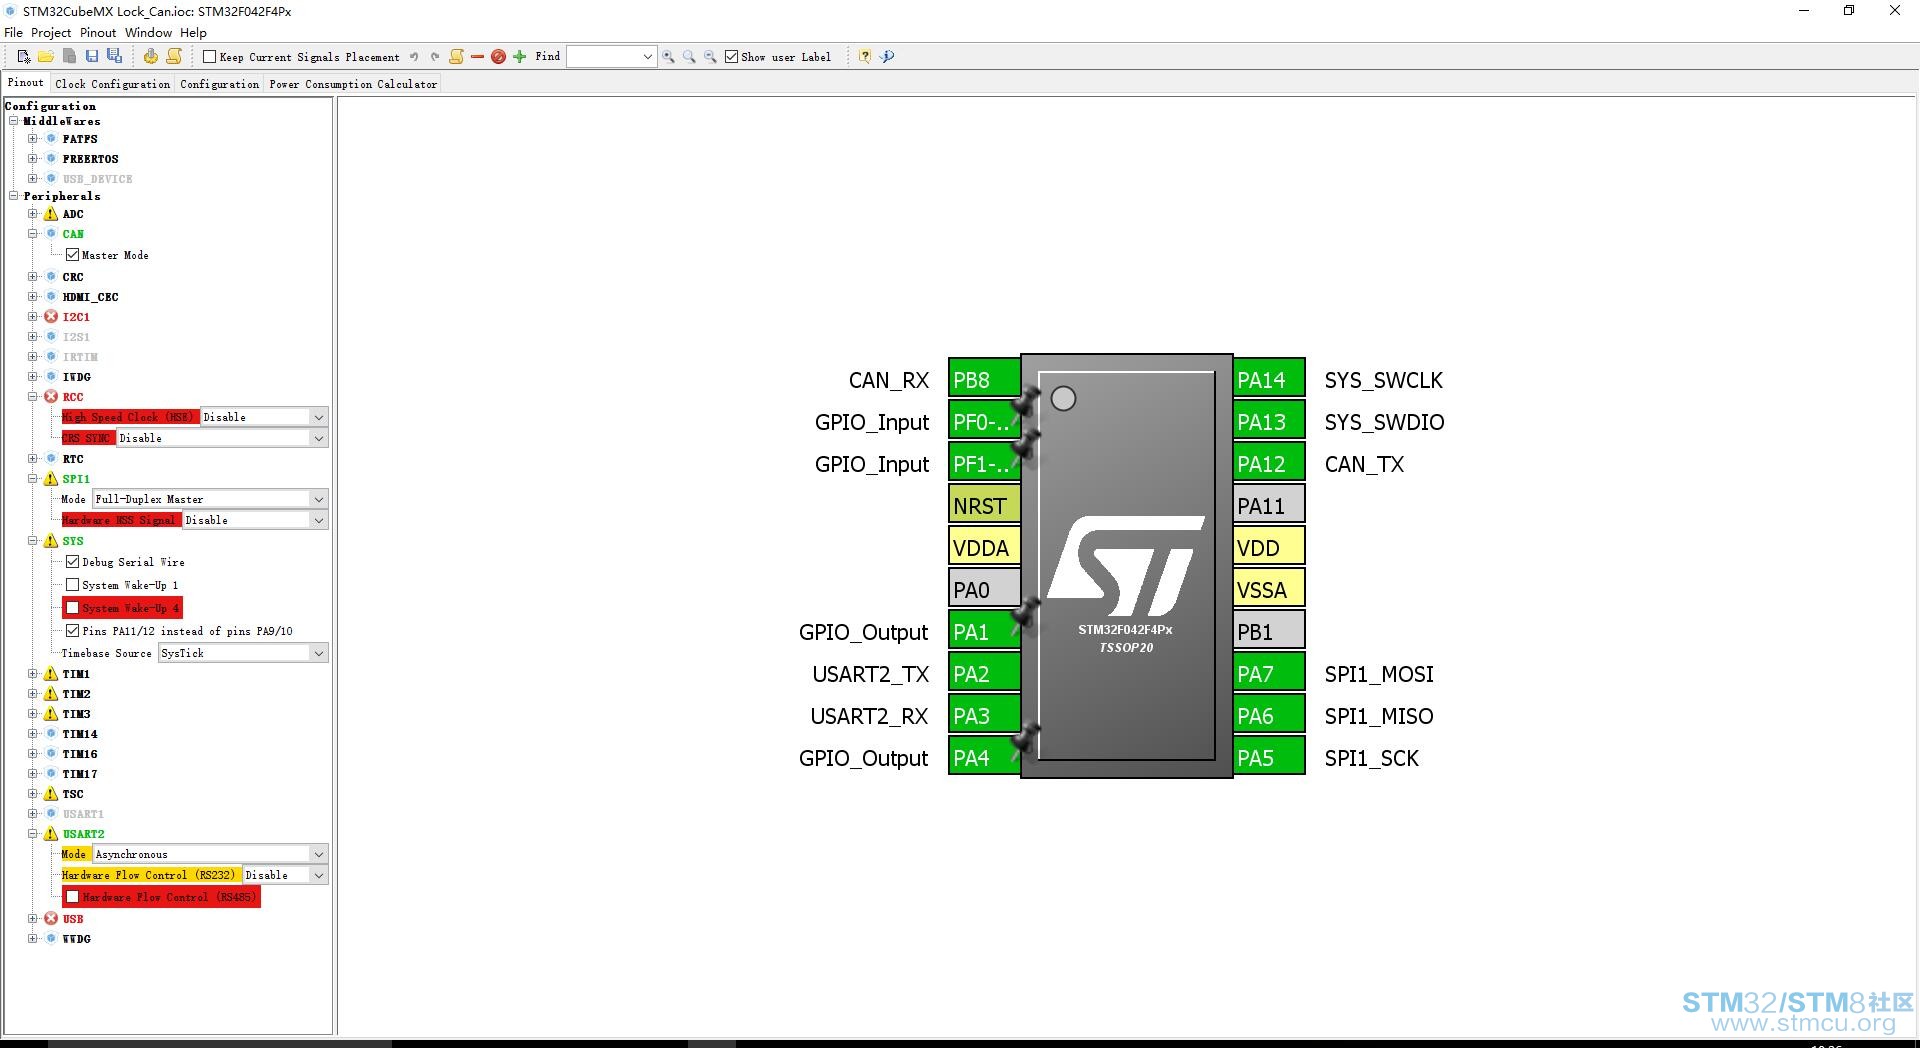Switch to the Clock Configuration tab
This screenshot has width=1920, height=1048.
click(113, 84)
